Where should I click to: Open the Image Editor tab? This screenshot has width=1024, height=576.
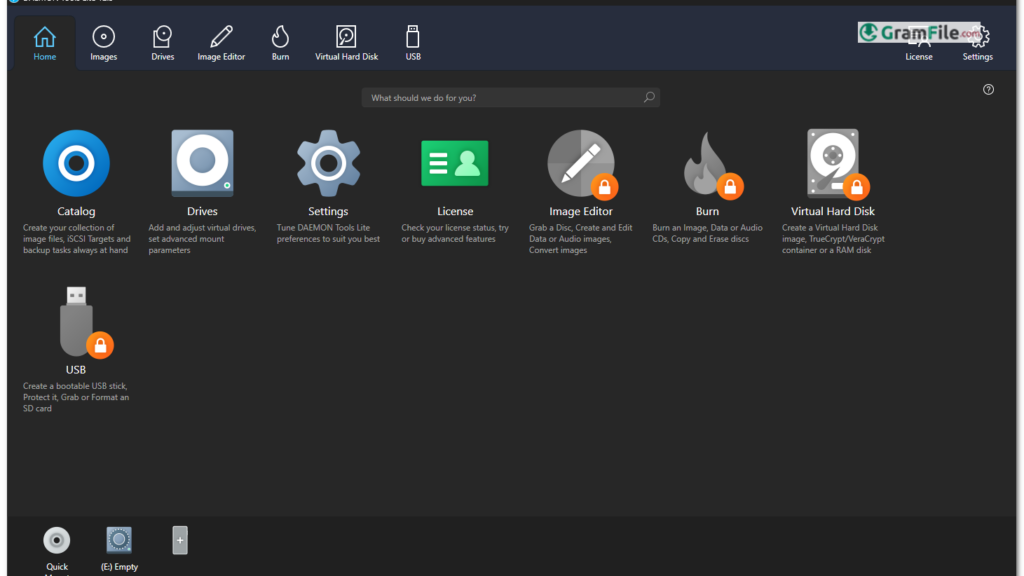click(221, 43)
